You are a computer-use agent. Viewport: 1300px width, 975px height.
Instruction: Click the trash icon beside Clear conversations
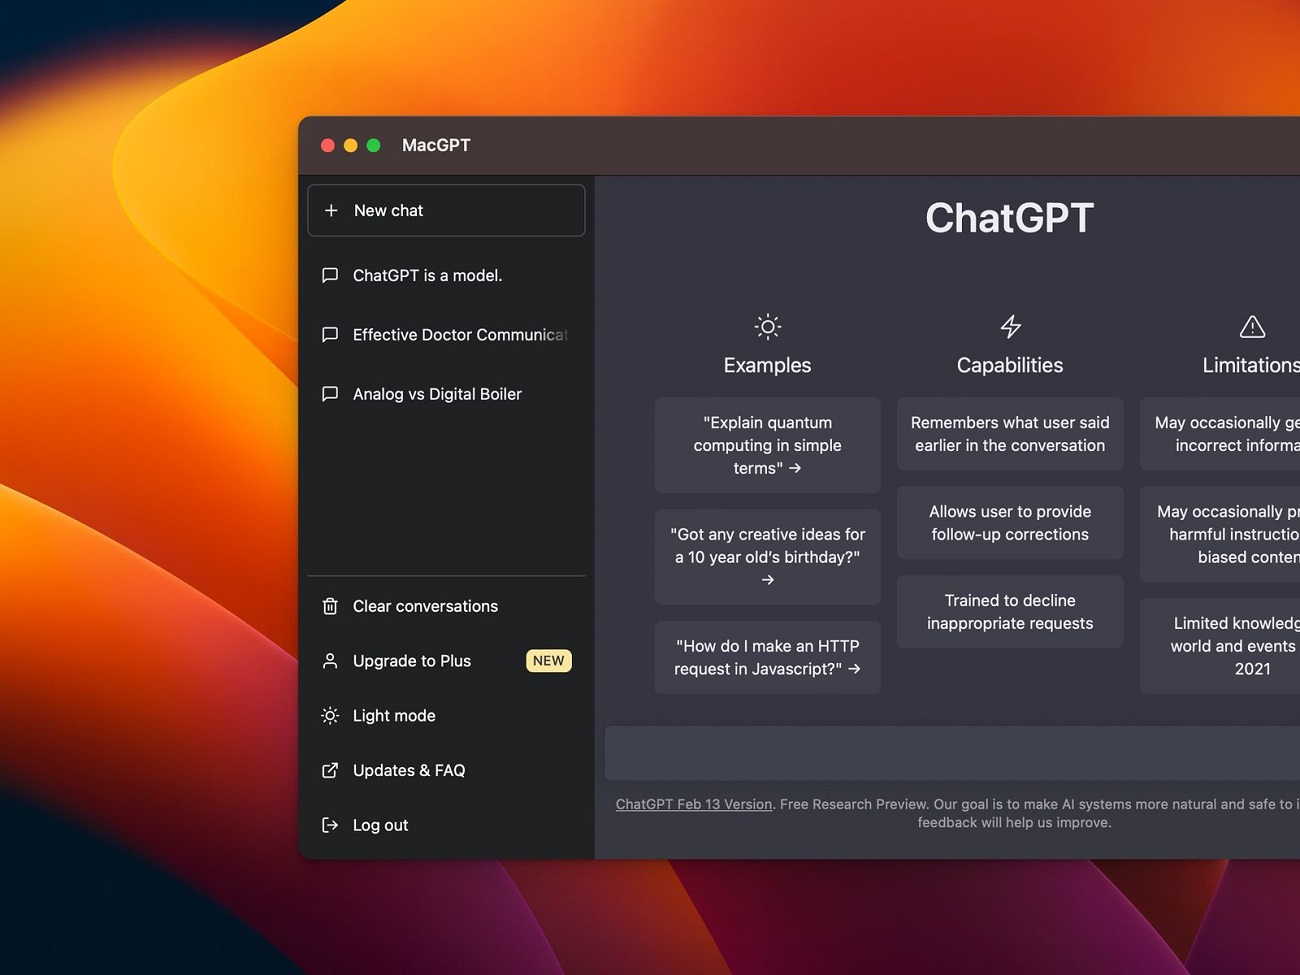point(330,606)
